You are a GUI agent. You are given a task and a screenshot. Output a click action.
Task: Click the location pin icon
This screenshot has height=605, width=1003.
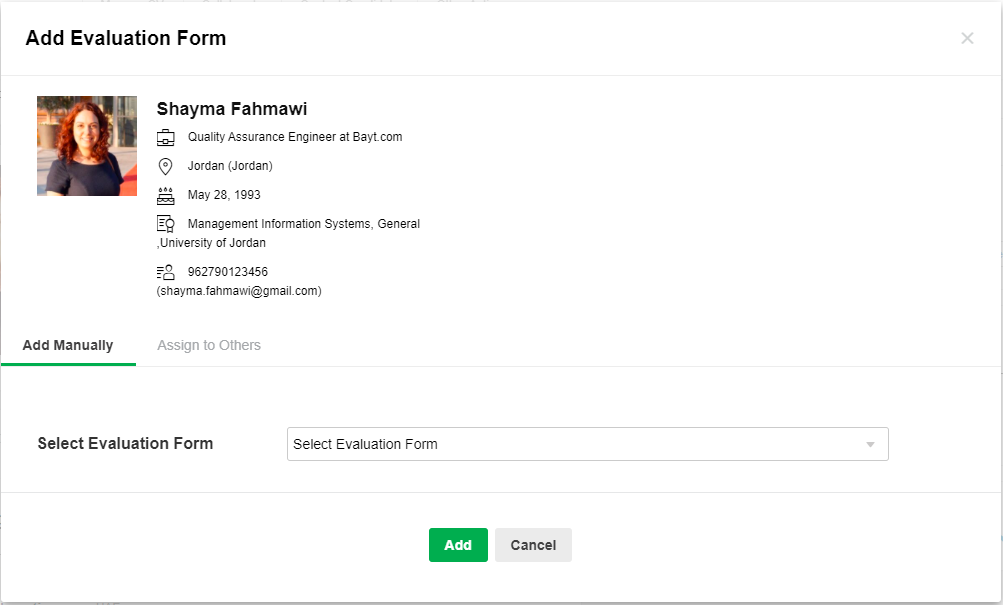pyautogui.click(x=166, y=166)
